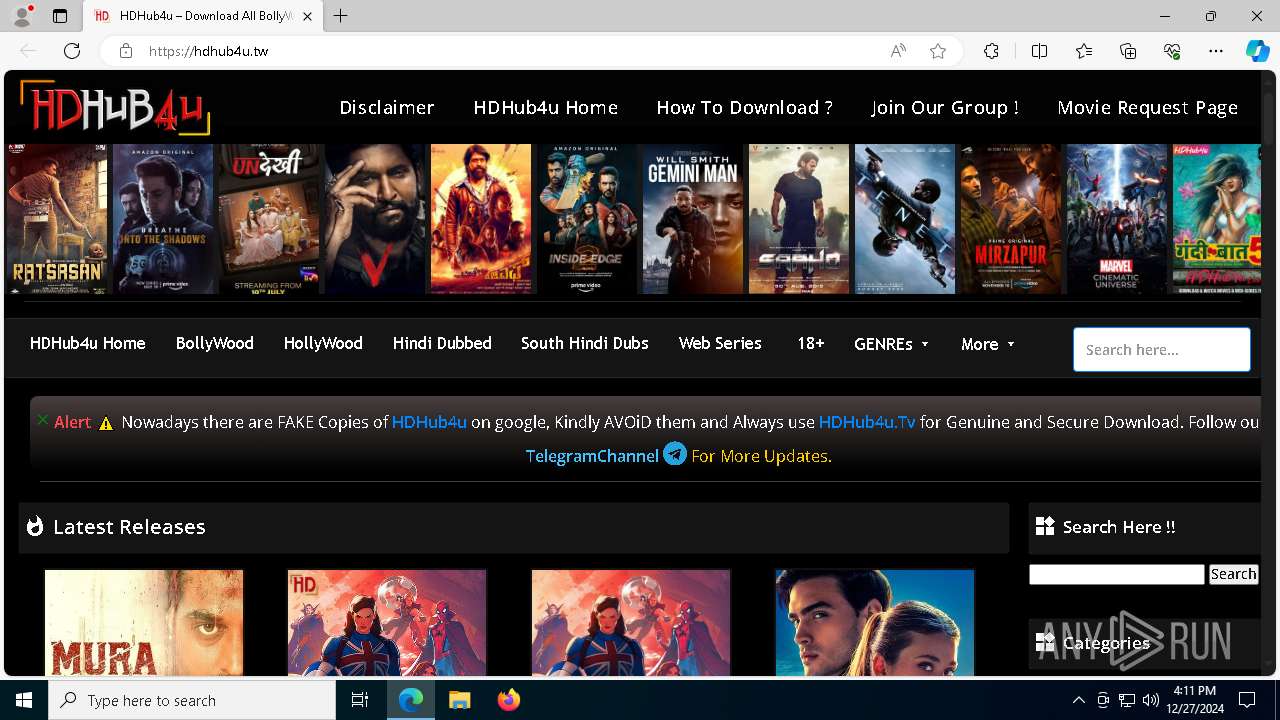1280x720 pixels.
Task: Launch Firefox from the taskbar
Action: click(508, 700)
